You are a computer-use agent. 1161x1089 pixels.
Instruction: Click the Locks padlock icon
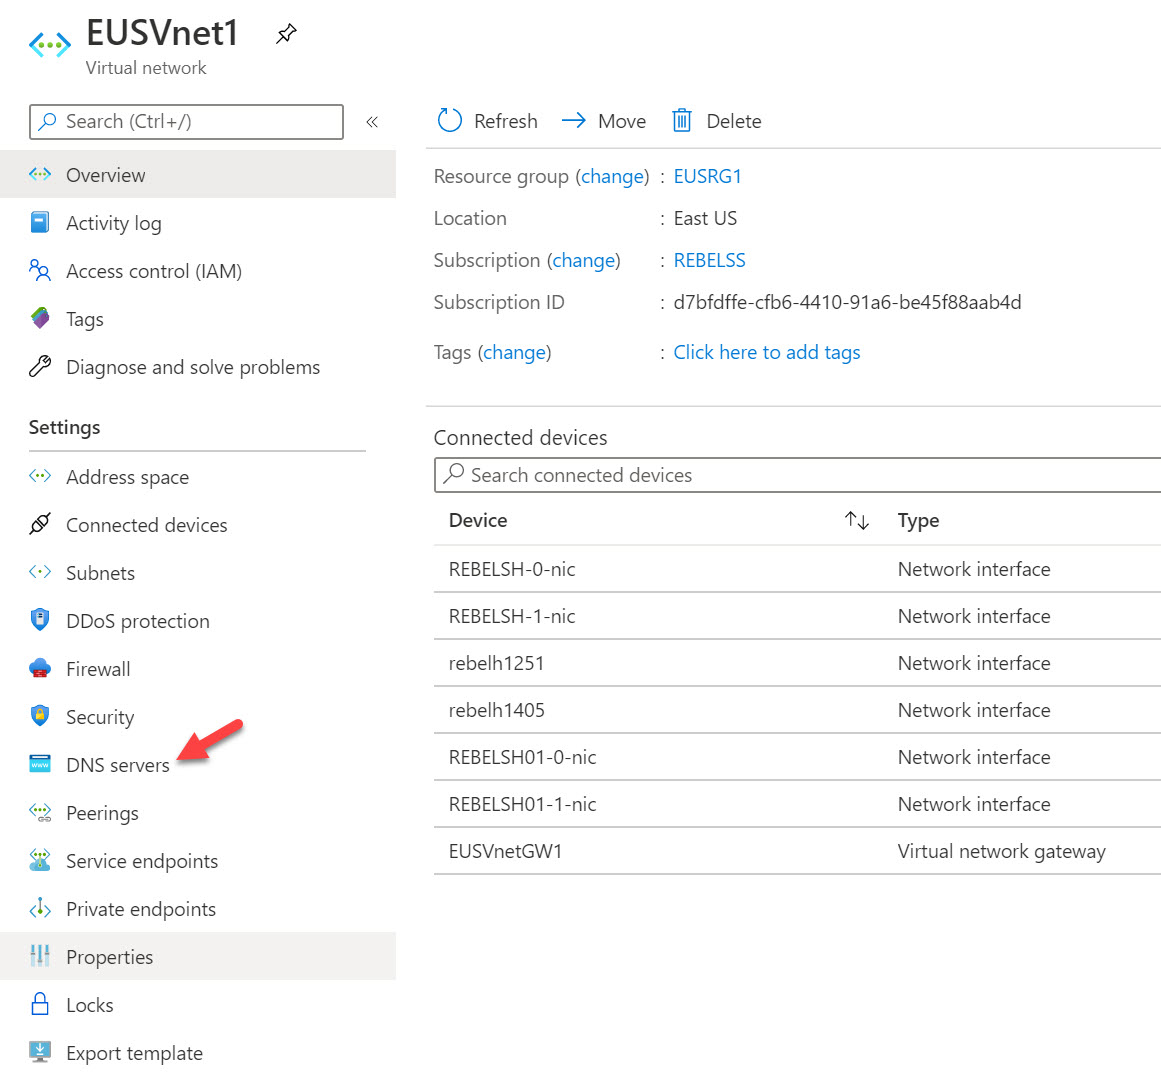click(40, 1004)
